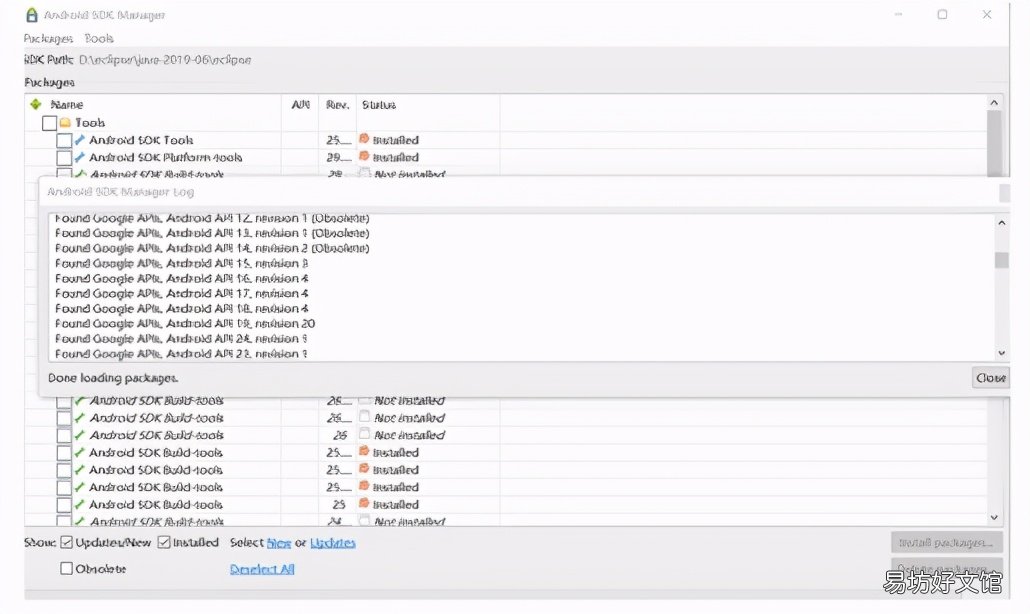This screenshot has height=614, width=1030.
Task: Open the Packages menu
Action: click(48, 39)
